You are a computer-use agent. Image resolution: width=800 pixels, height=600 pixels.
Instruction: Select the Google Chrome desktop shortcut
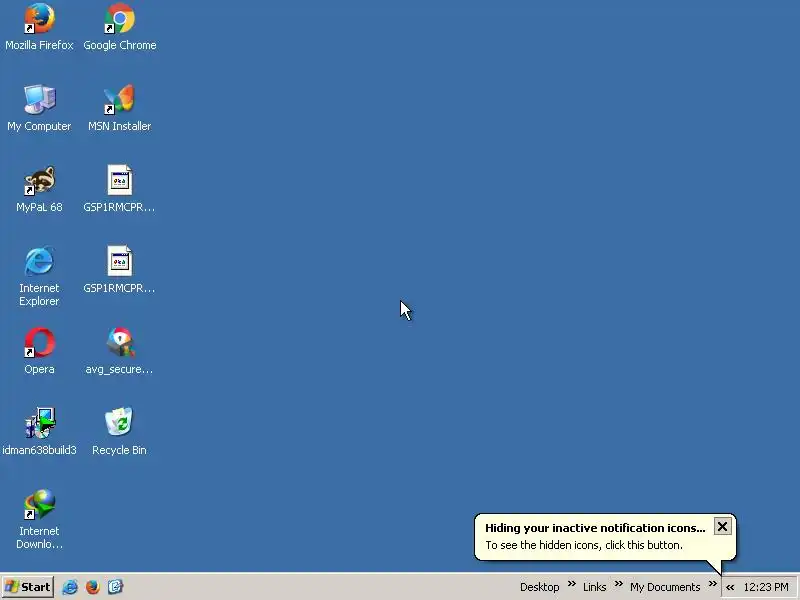click(x=119, y=27)
